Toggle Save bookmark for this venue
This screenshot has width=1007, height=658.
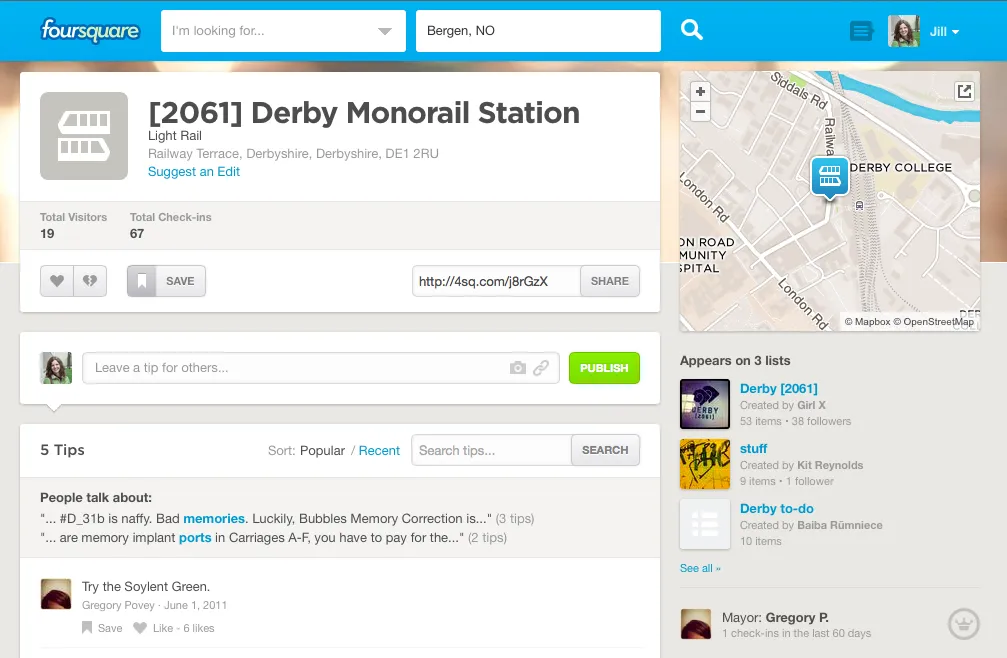pos(166,281)
